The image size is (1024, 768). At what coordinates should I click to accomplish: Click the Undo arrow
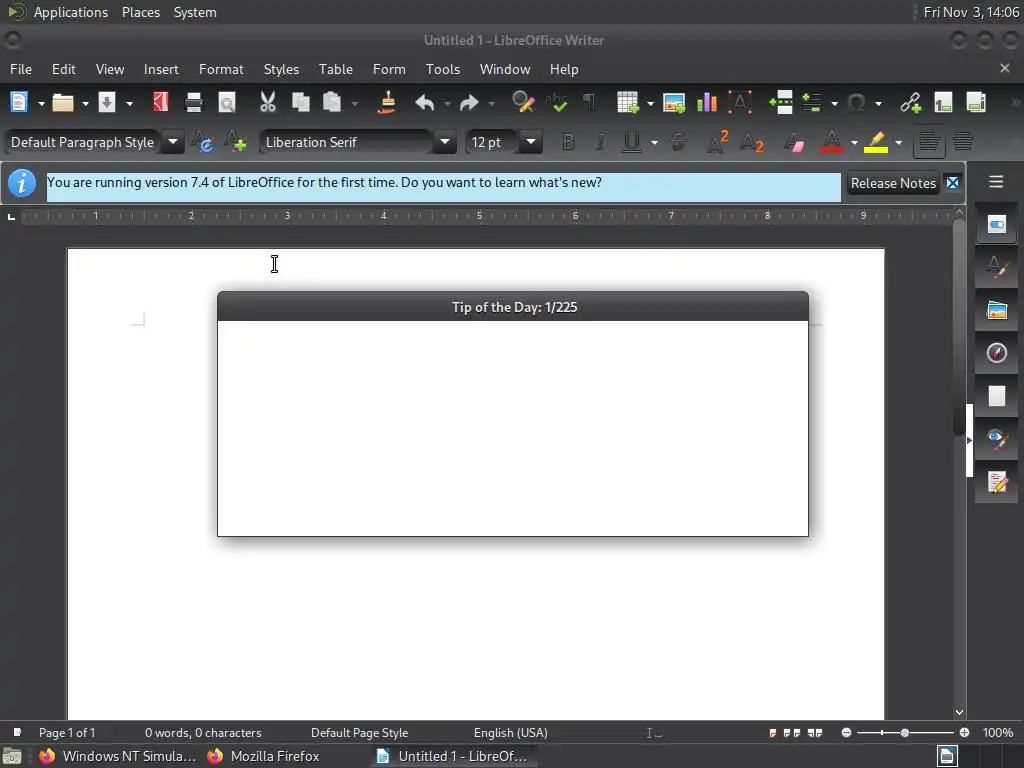(x=424, y=103)
